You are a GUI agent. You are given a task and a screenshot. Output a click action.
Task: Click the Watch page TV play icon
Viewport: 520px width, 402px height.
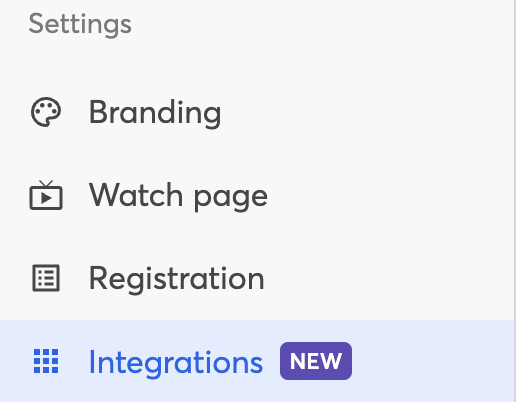coord(46,195)
